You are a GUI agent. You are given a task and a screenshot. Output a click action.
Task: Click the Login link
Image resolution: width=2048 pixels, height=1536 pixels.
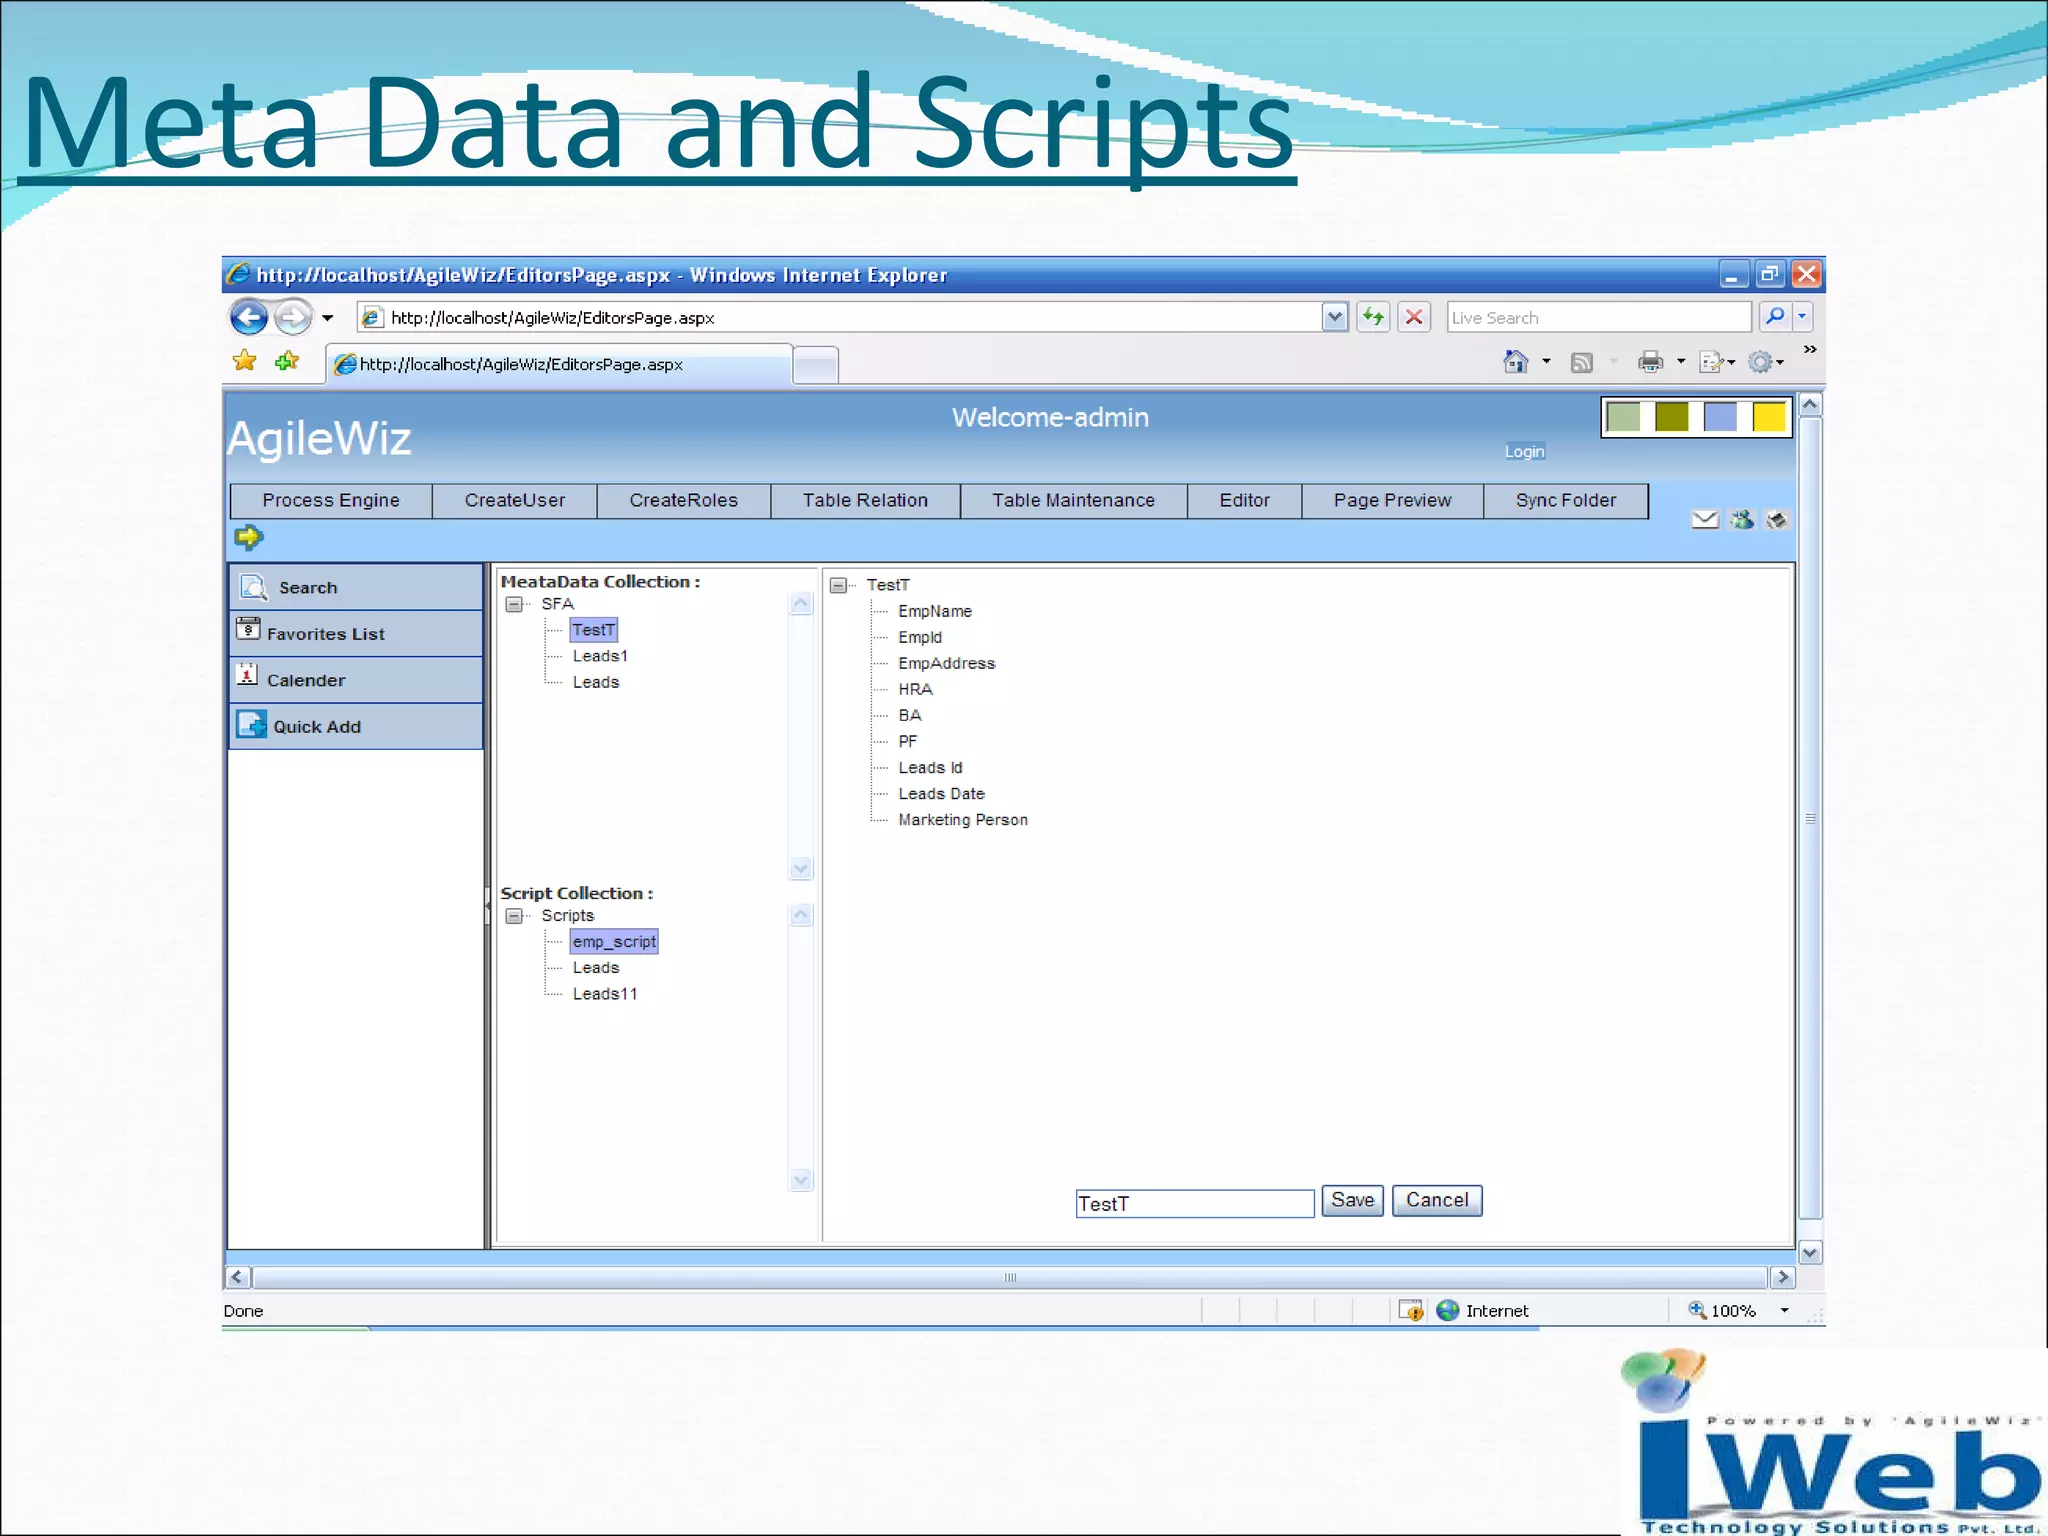pyautogui.click(x=1524, y=452)
